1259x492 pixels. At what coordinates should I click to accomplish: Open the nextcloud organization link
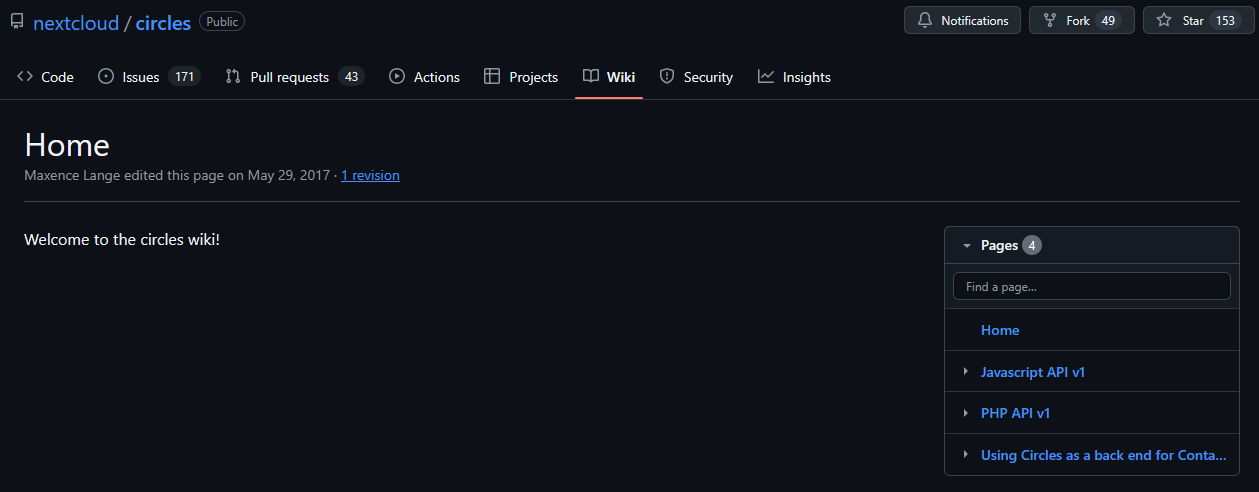click(75, 23)
